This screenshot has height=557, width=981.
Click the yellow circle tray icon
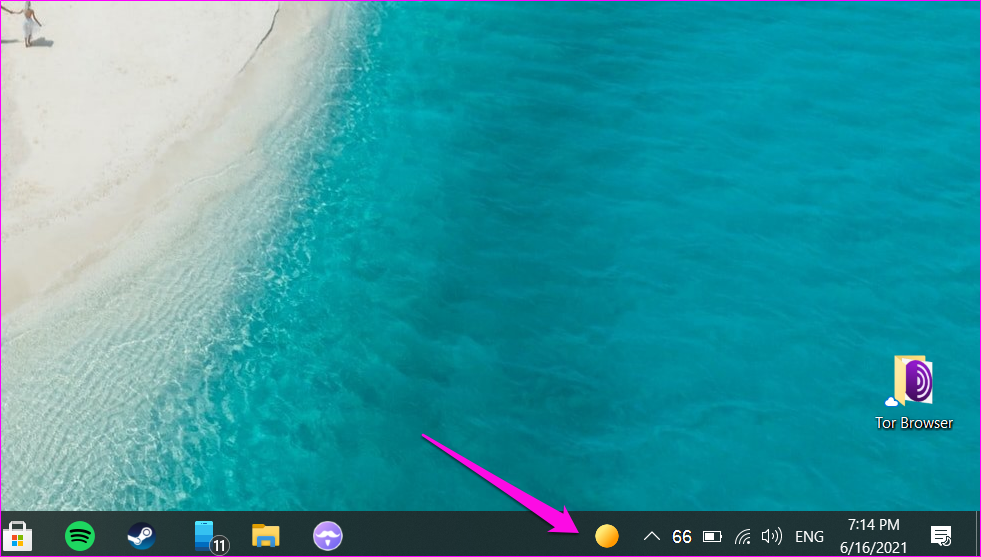pos(606,536)
